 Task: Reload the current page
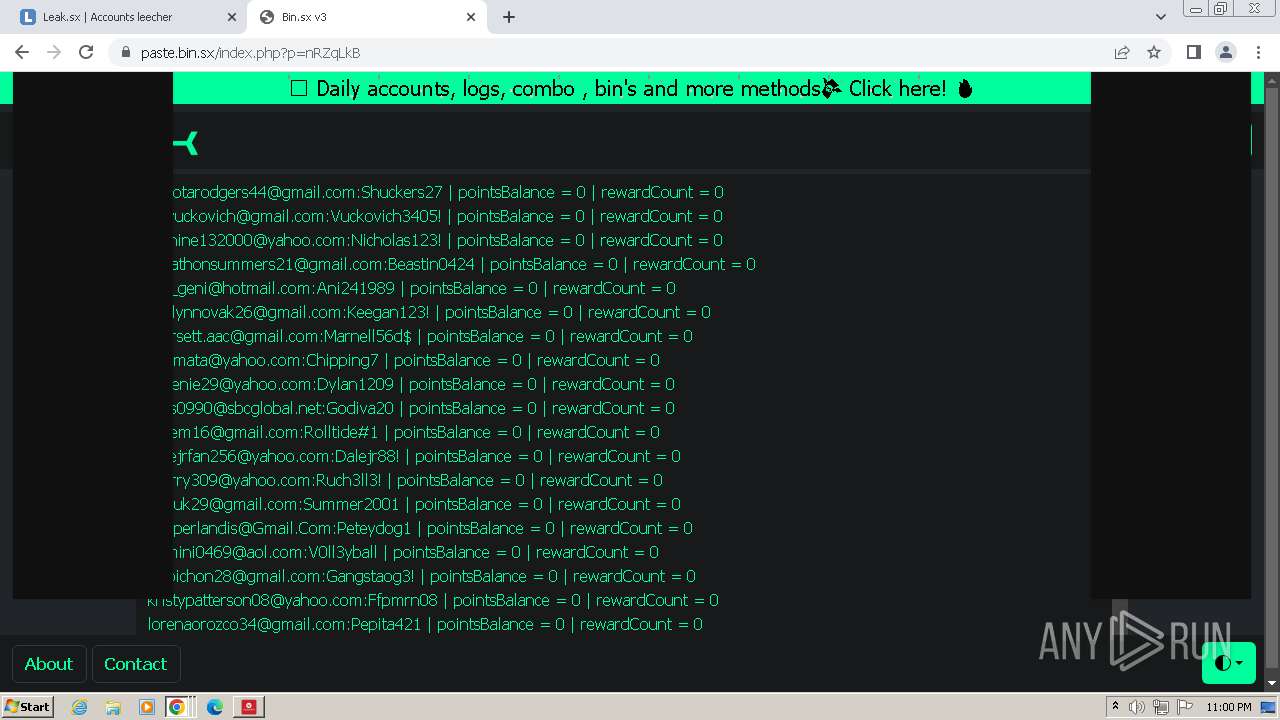click(86, 52)
